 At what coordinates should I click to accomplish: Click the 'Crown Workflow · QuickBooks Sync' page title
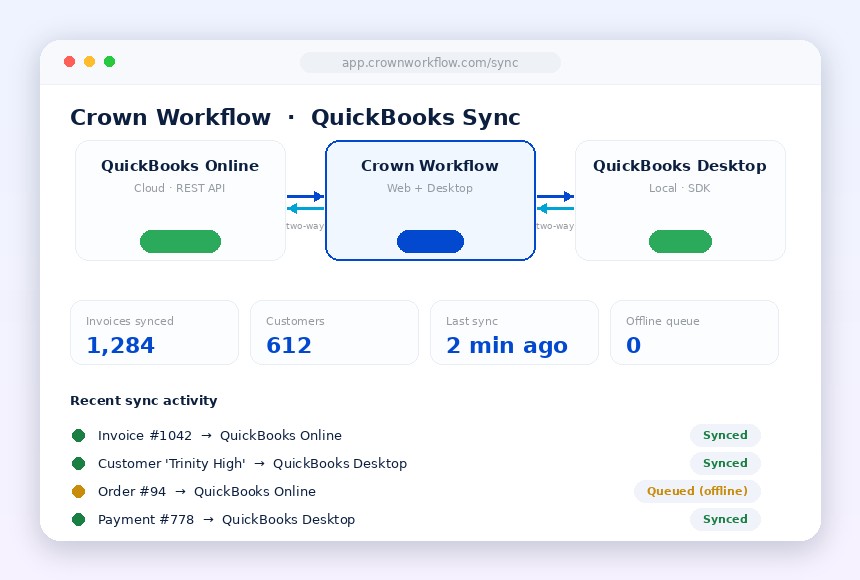pos(295,117)
